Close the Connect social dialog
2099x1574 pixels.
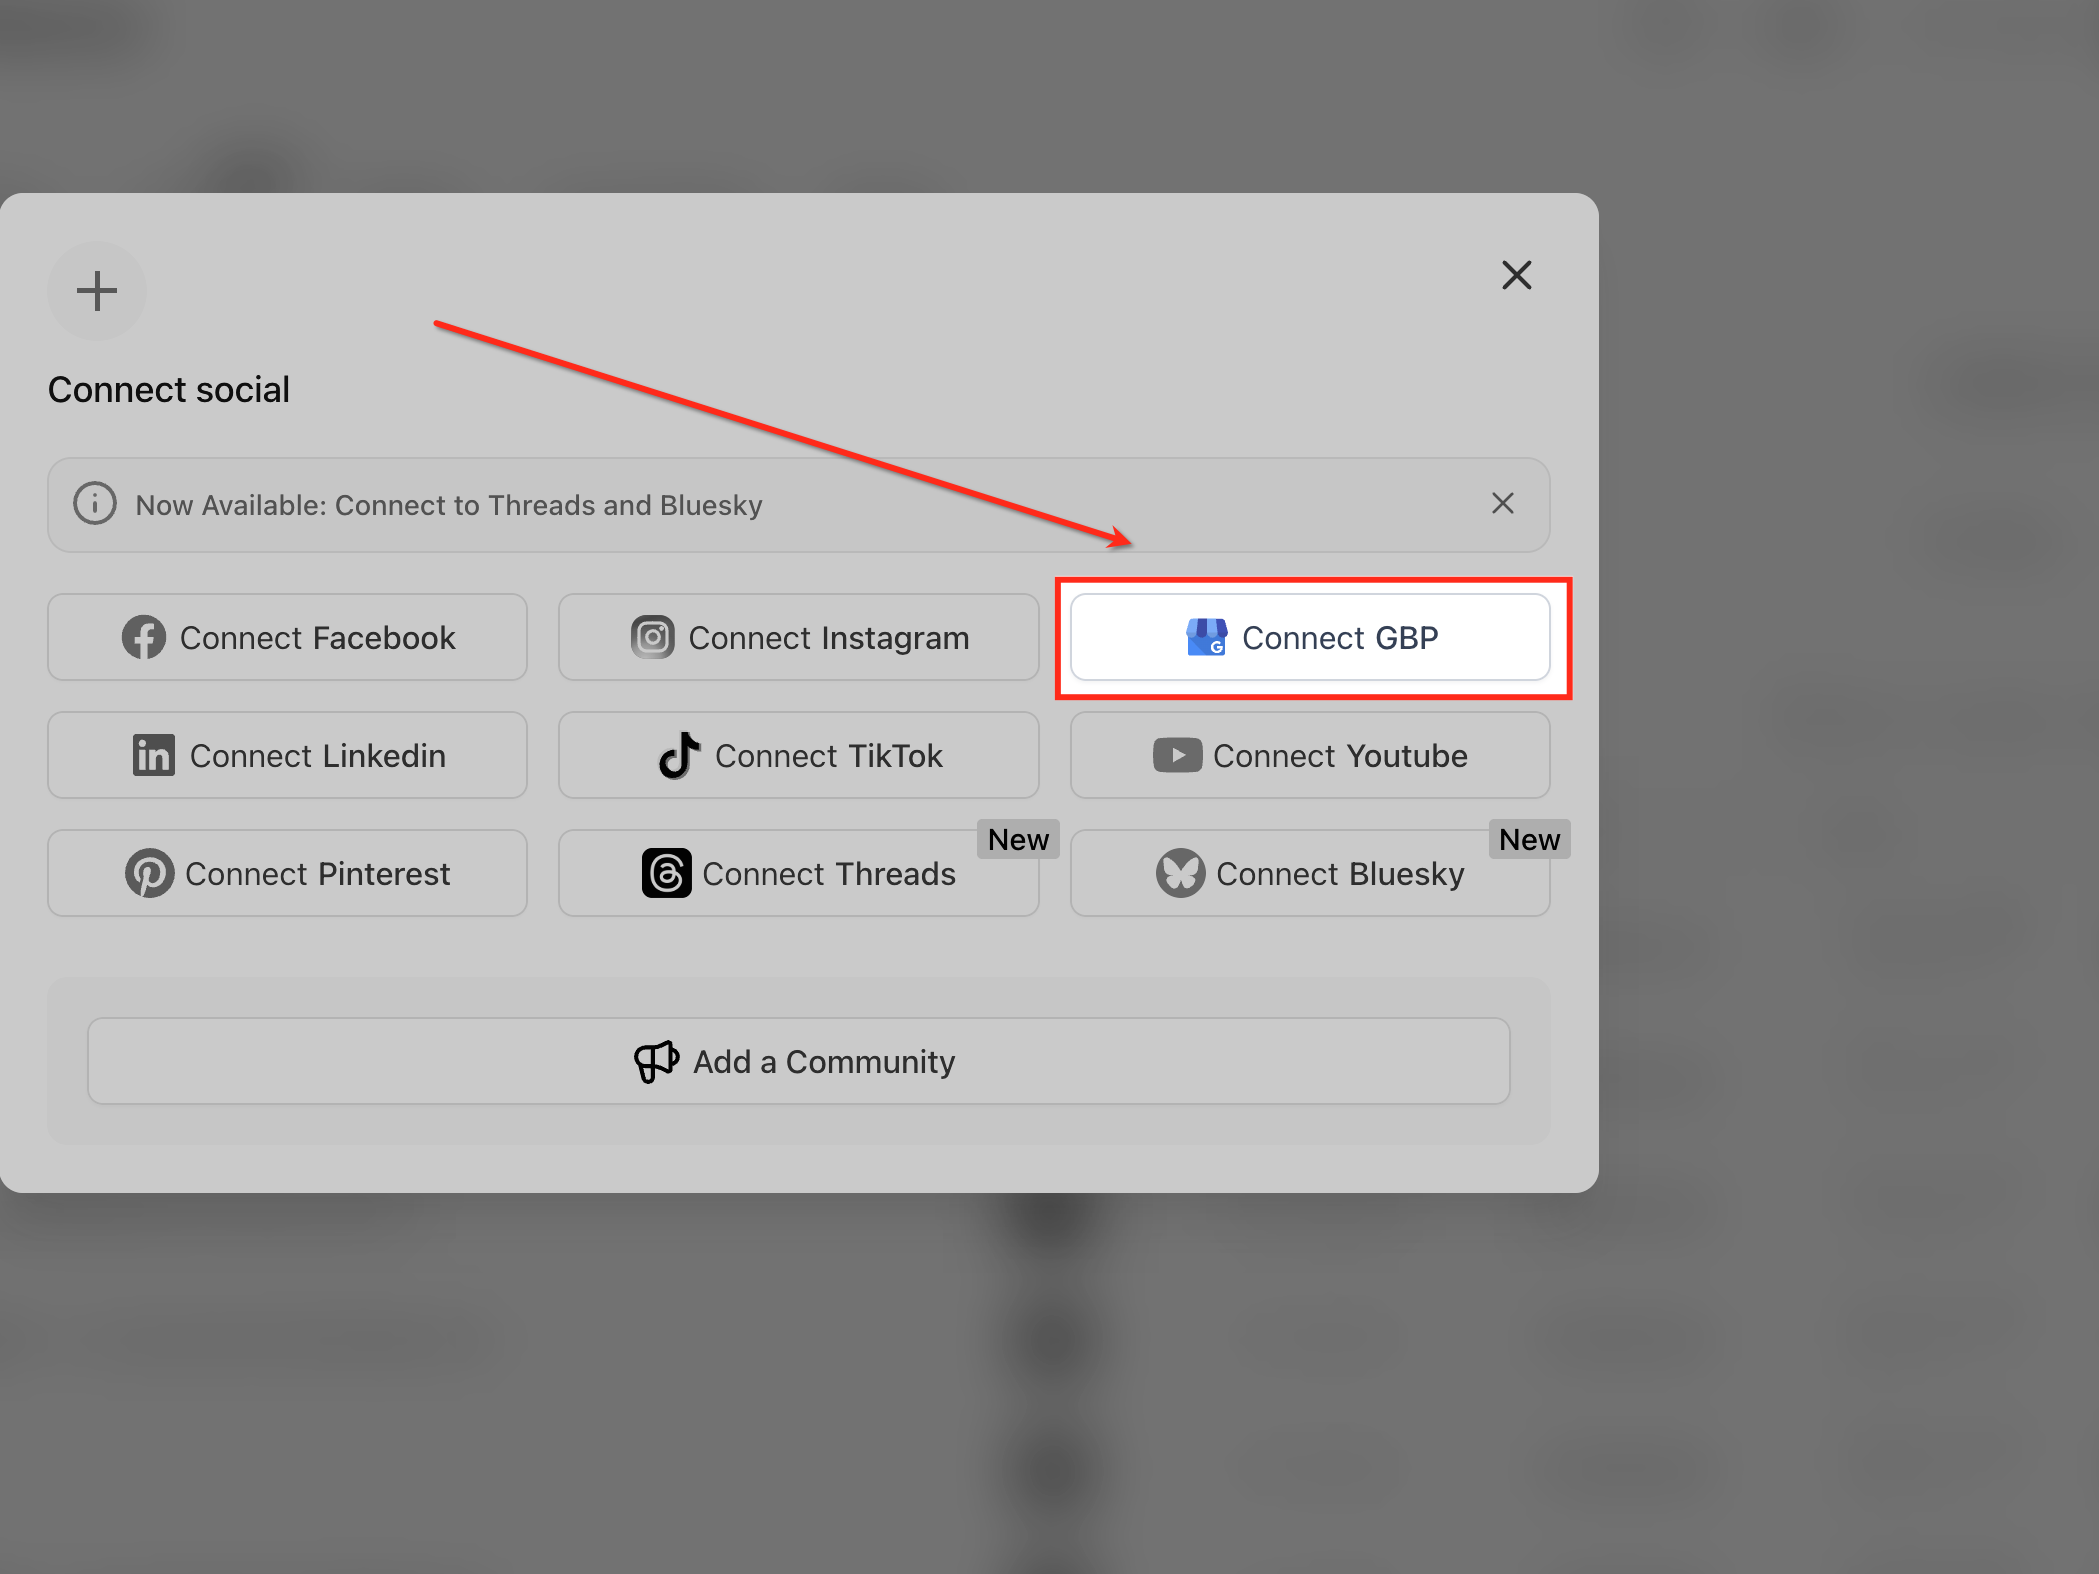(1516, 275)
